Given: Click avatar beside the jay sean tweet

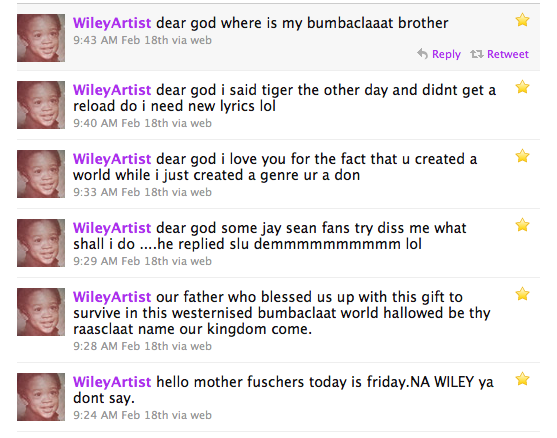Looking at the screenshot, I should point(41,243).
